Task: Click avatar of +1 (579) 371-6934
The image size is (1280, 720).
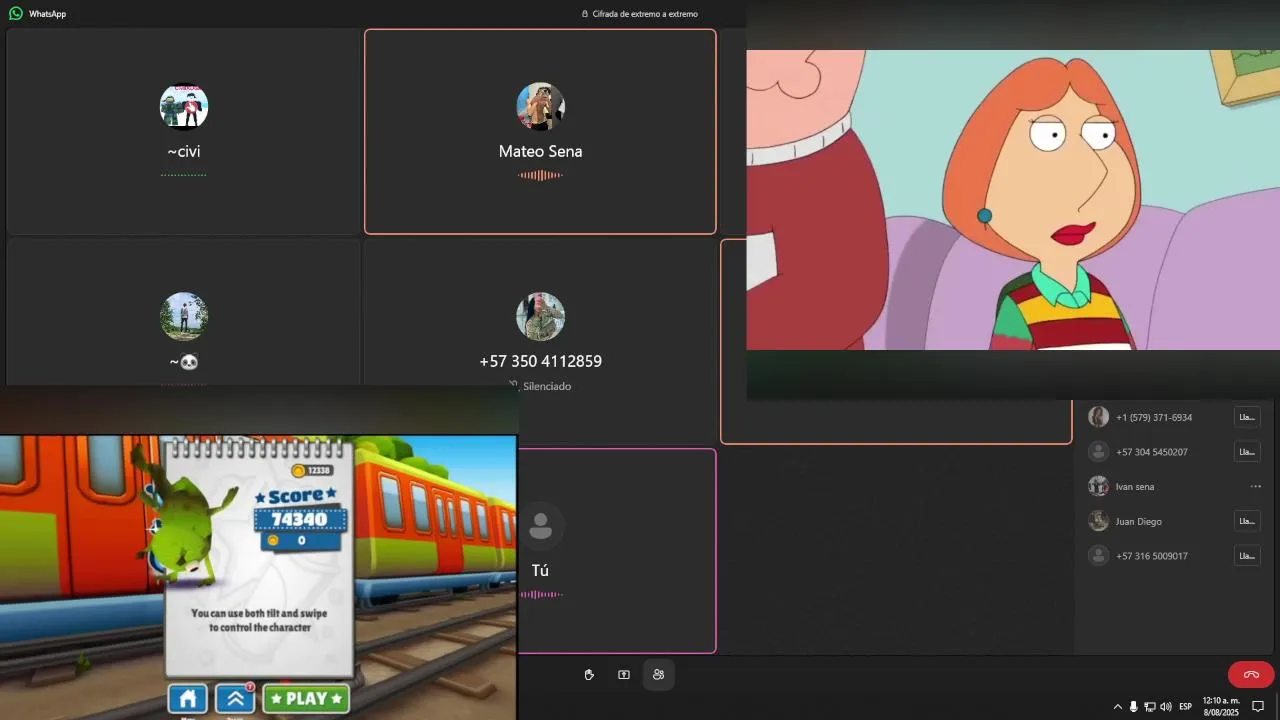Action: coord(1098,417)
